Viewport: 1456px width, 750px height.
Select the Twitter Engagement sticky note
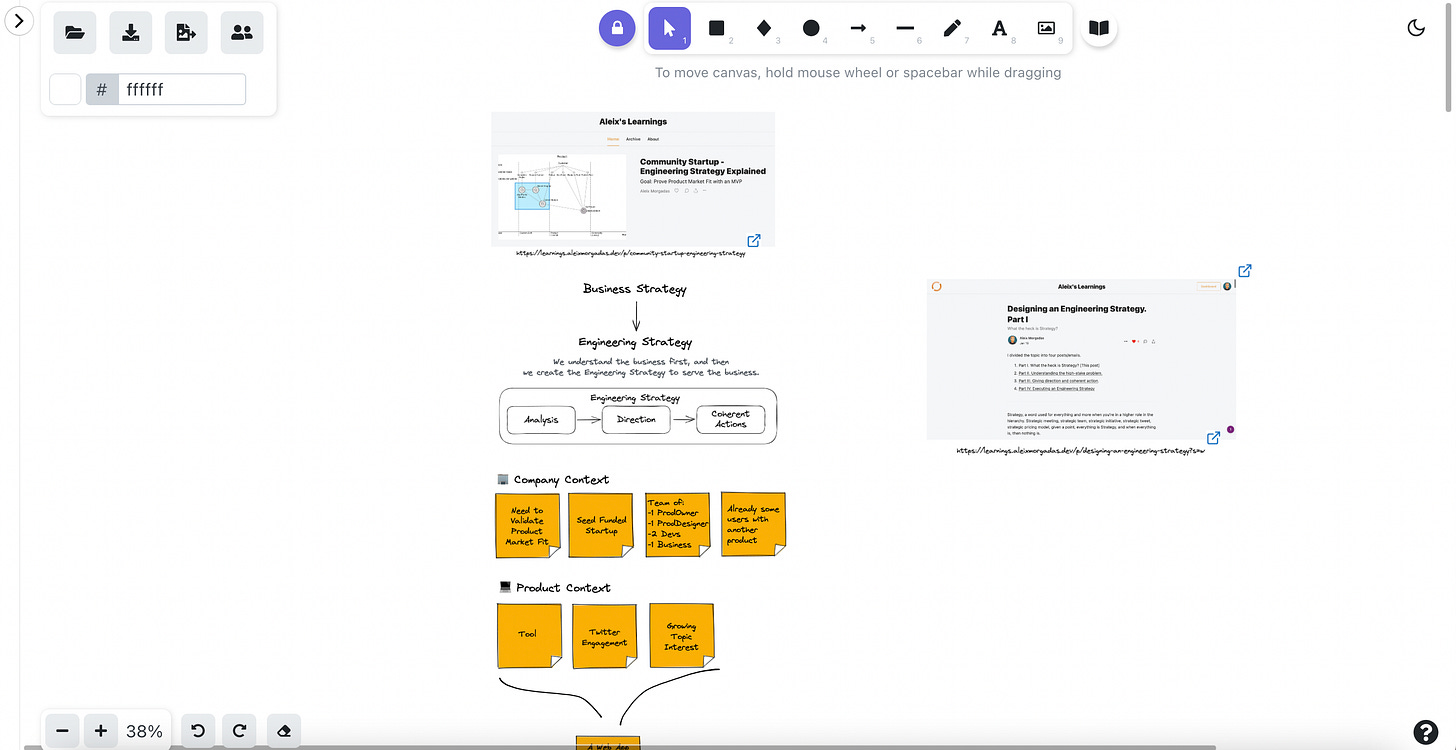pos(604,636)
